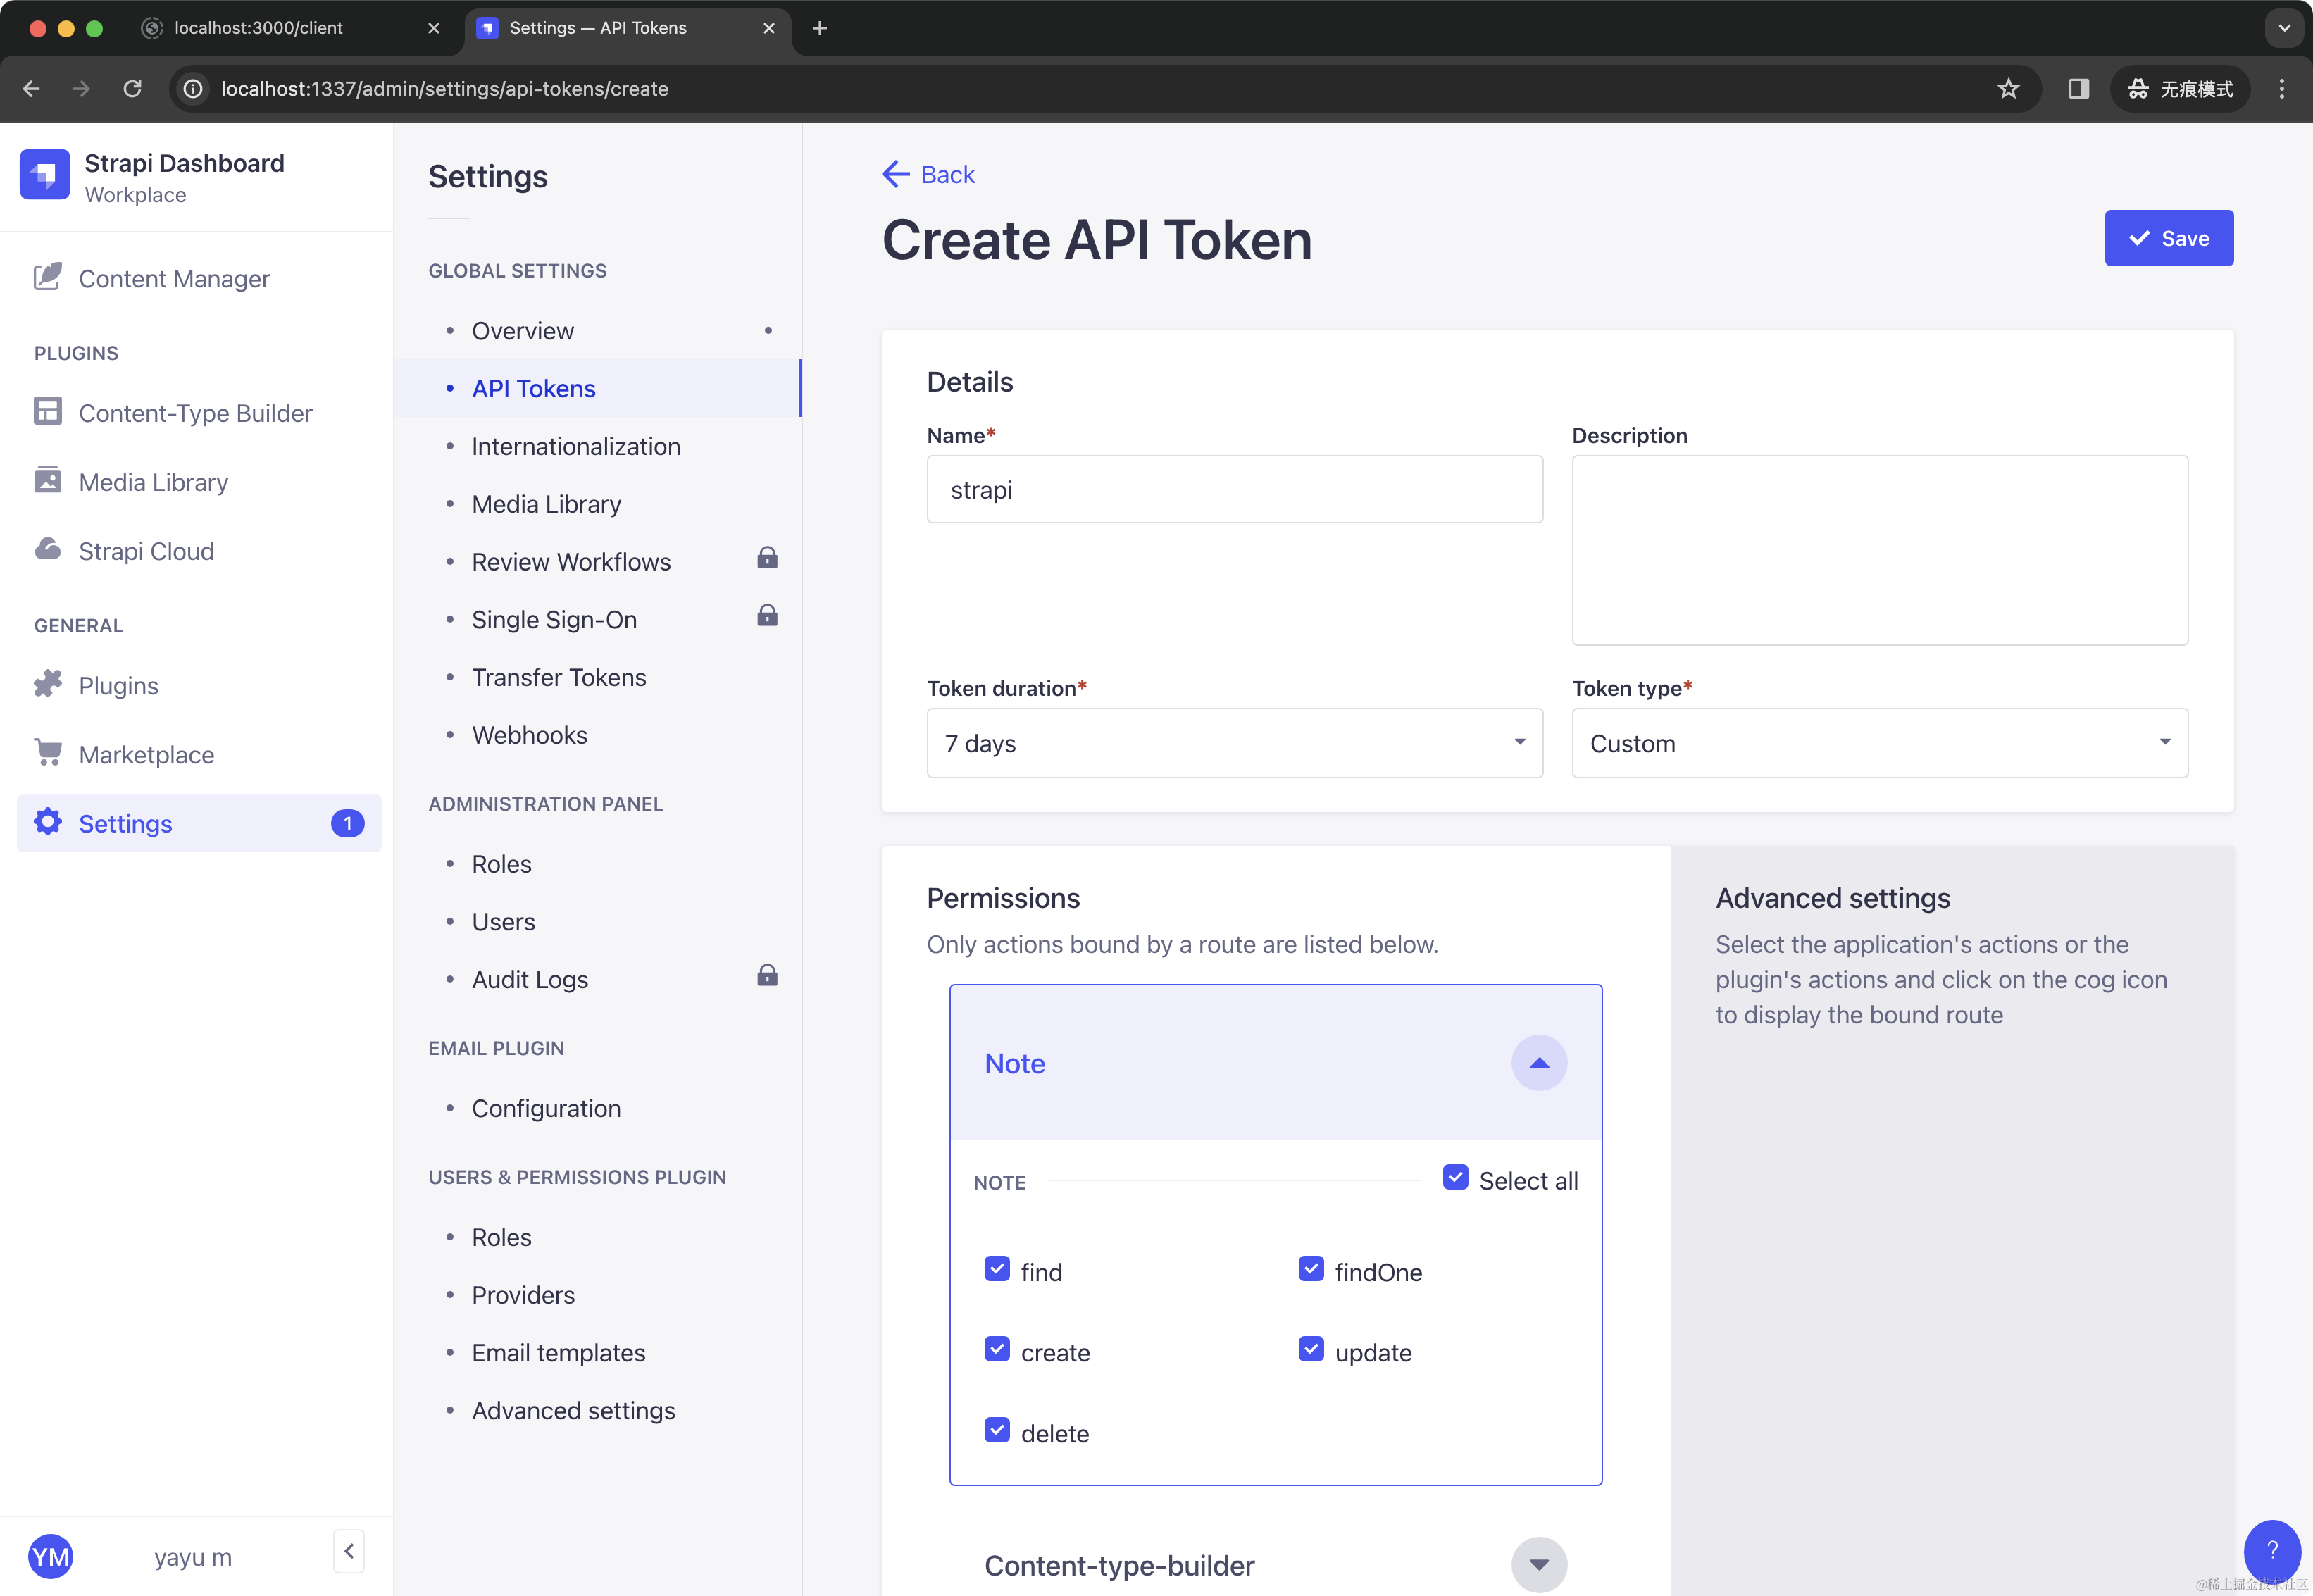The height and width of the screenshot is (1596, 2313).
Task: Switch to the localhost:3000/client browser tab
Action: pos(258,28)
